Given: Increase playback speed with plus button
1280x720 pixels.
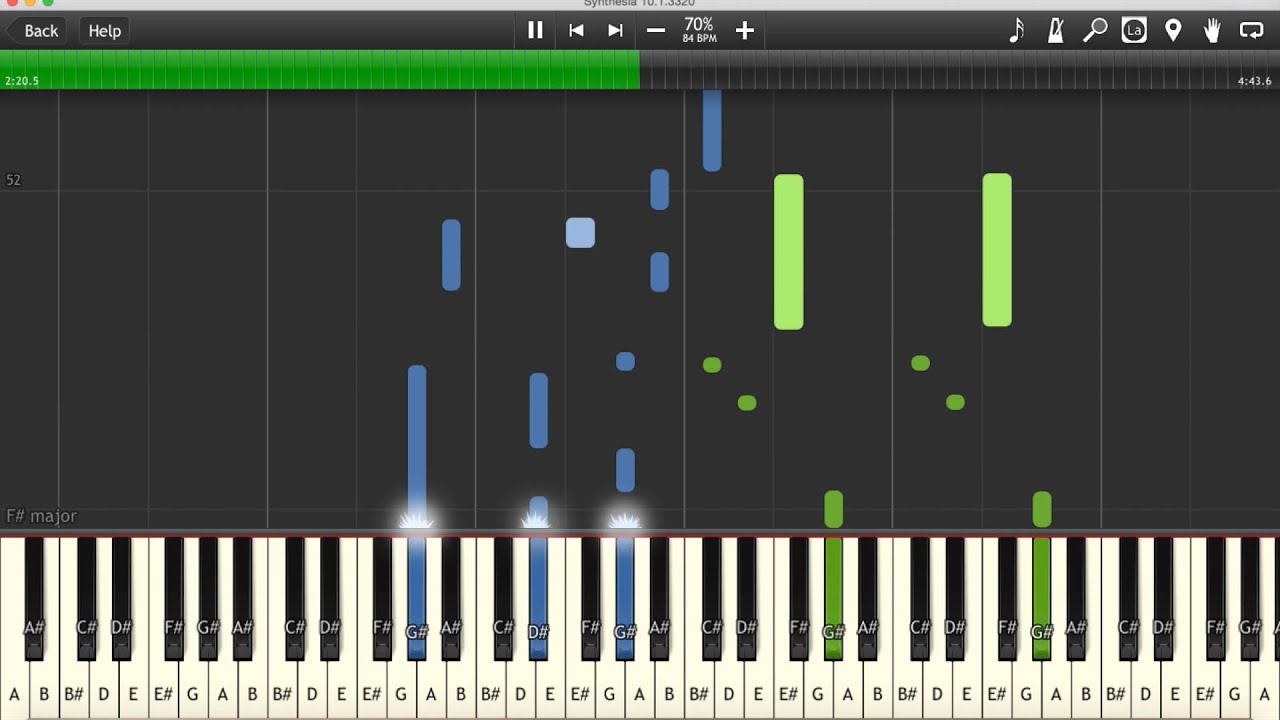Looking at the screenshot, I should point(745,31).
